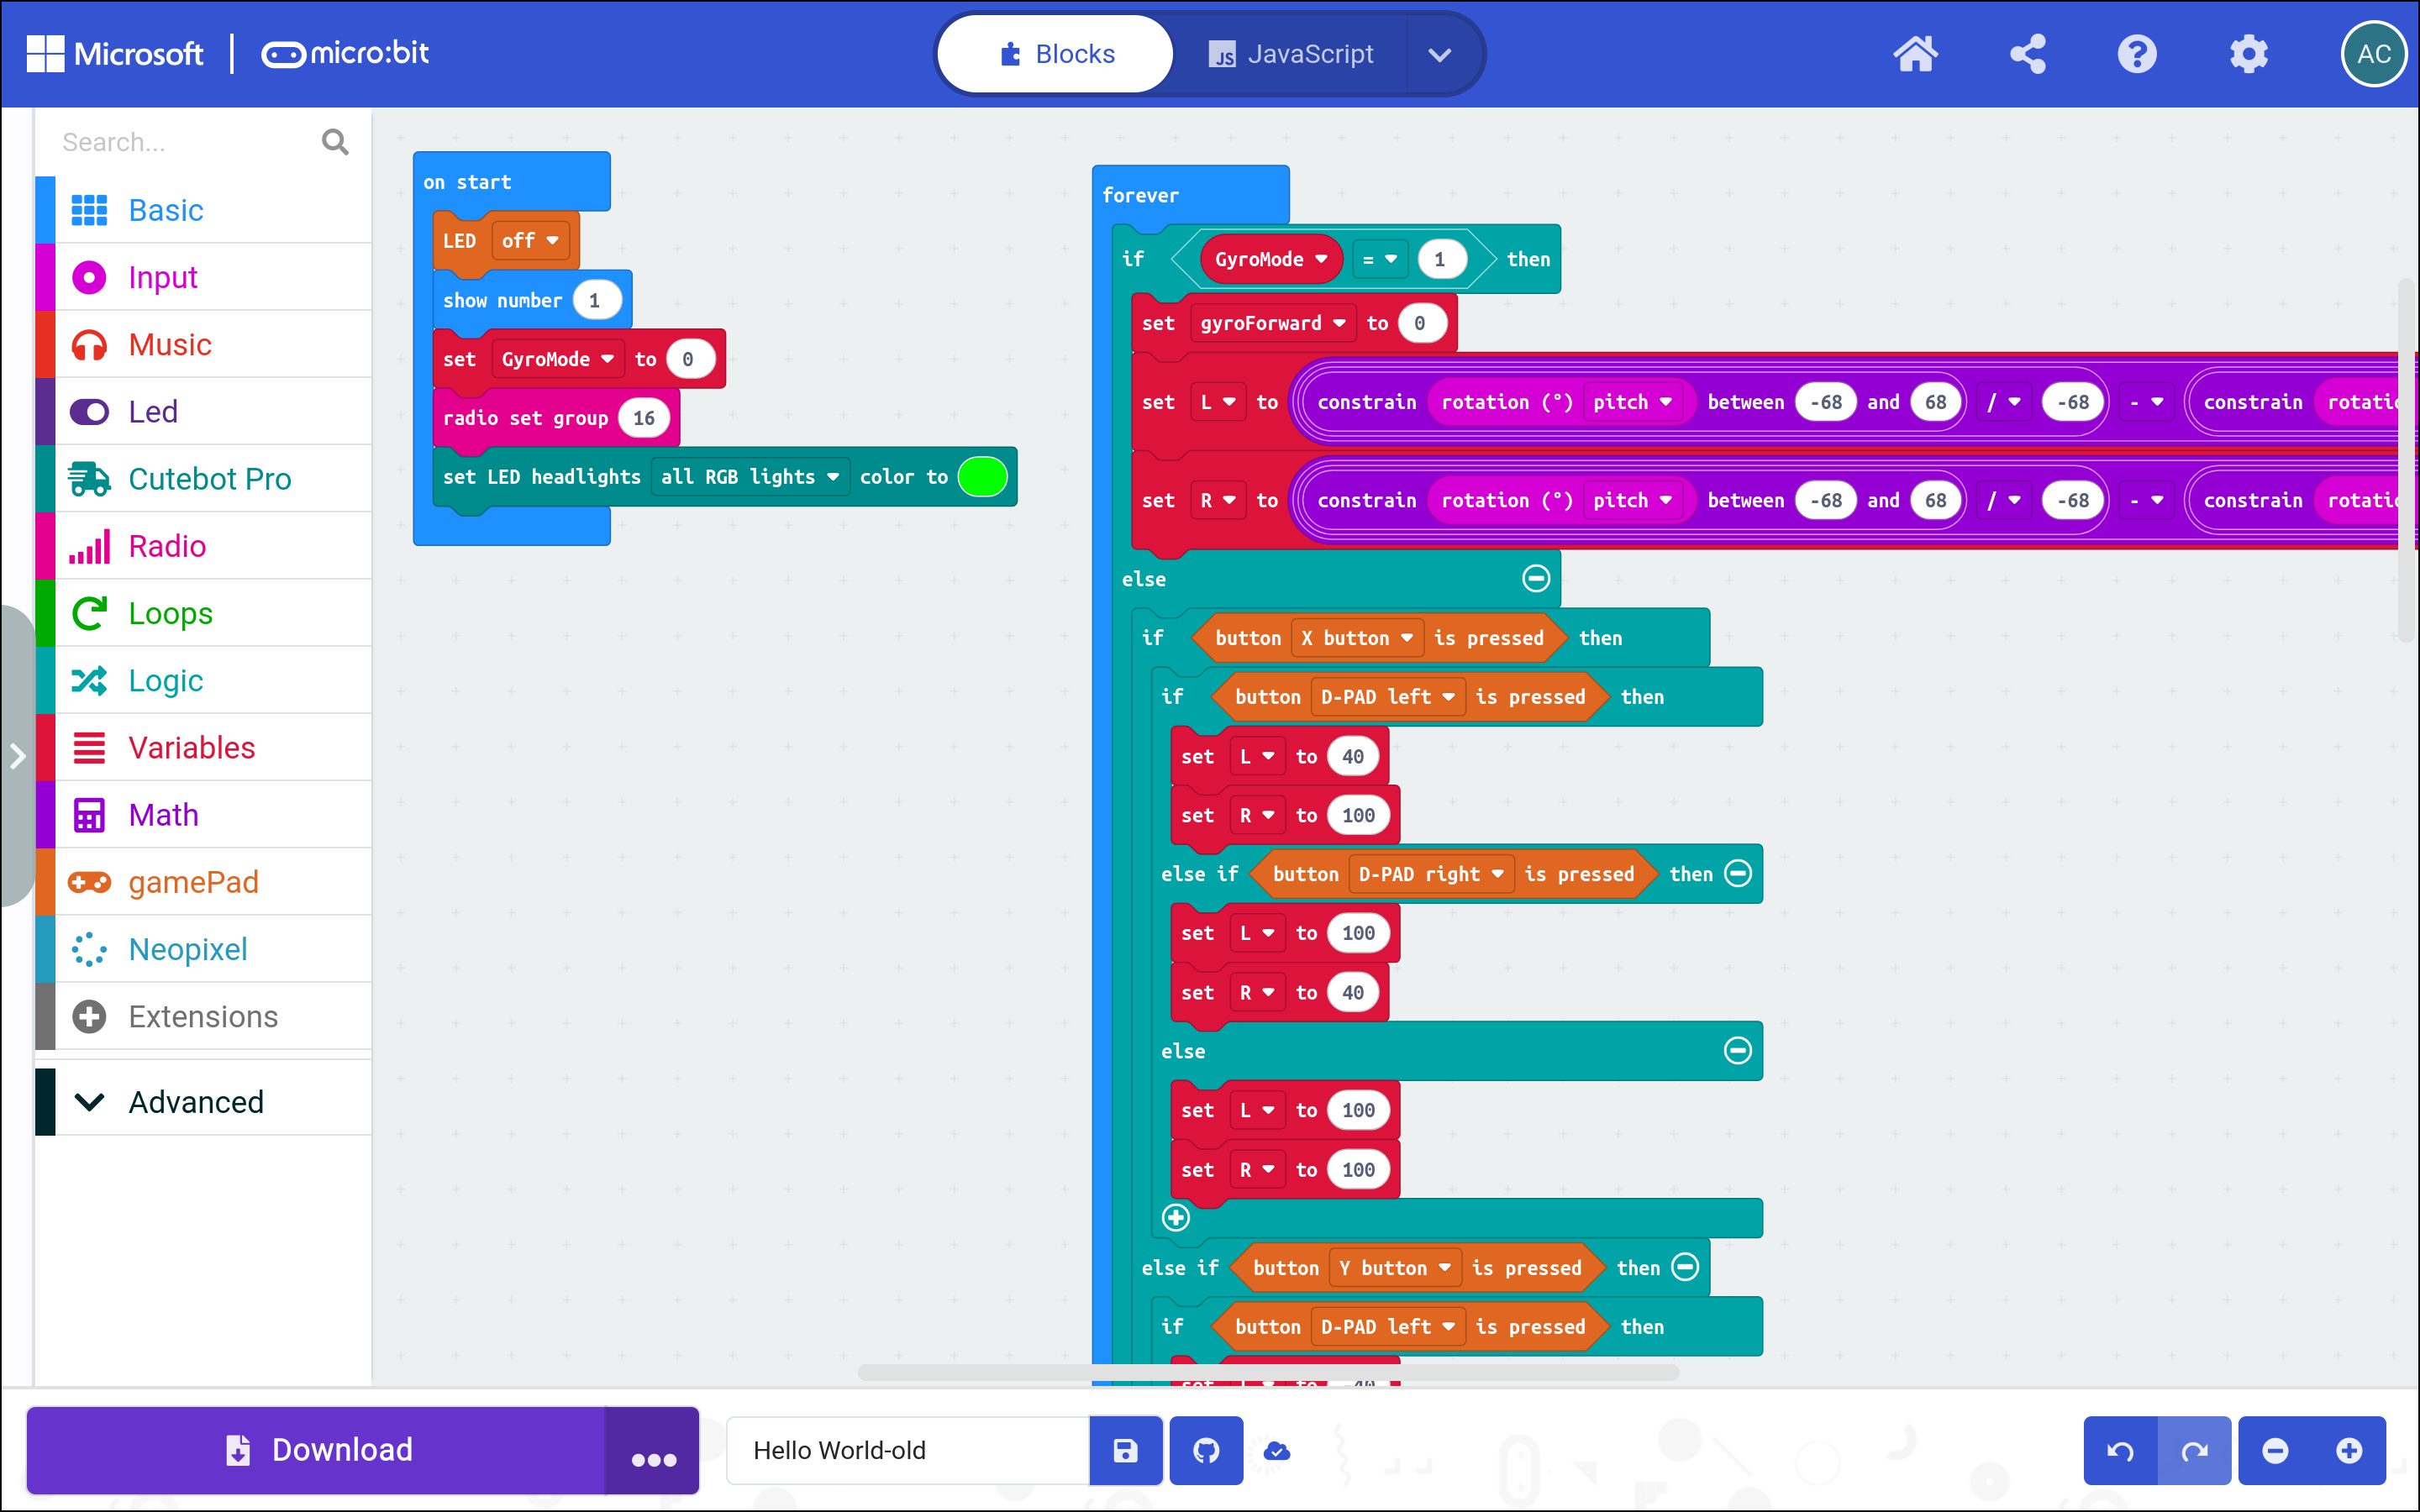Open the language dropdown next to JavaScript

(x=1439, y=54)
